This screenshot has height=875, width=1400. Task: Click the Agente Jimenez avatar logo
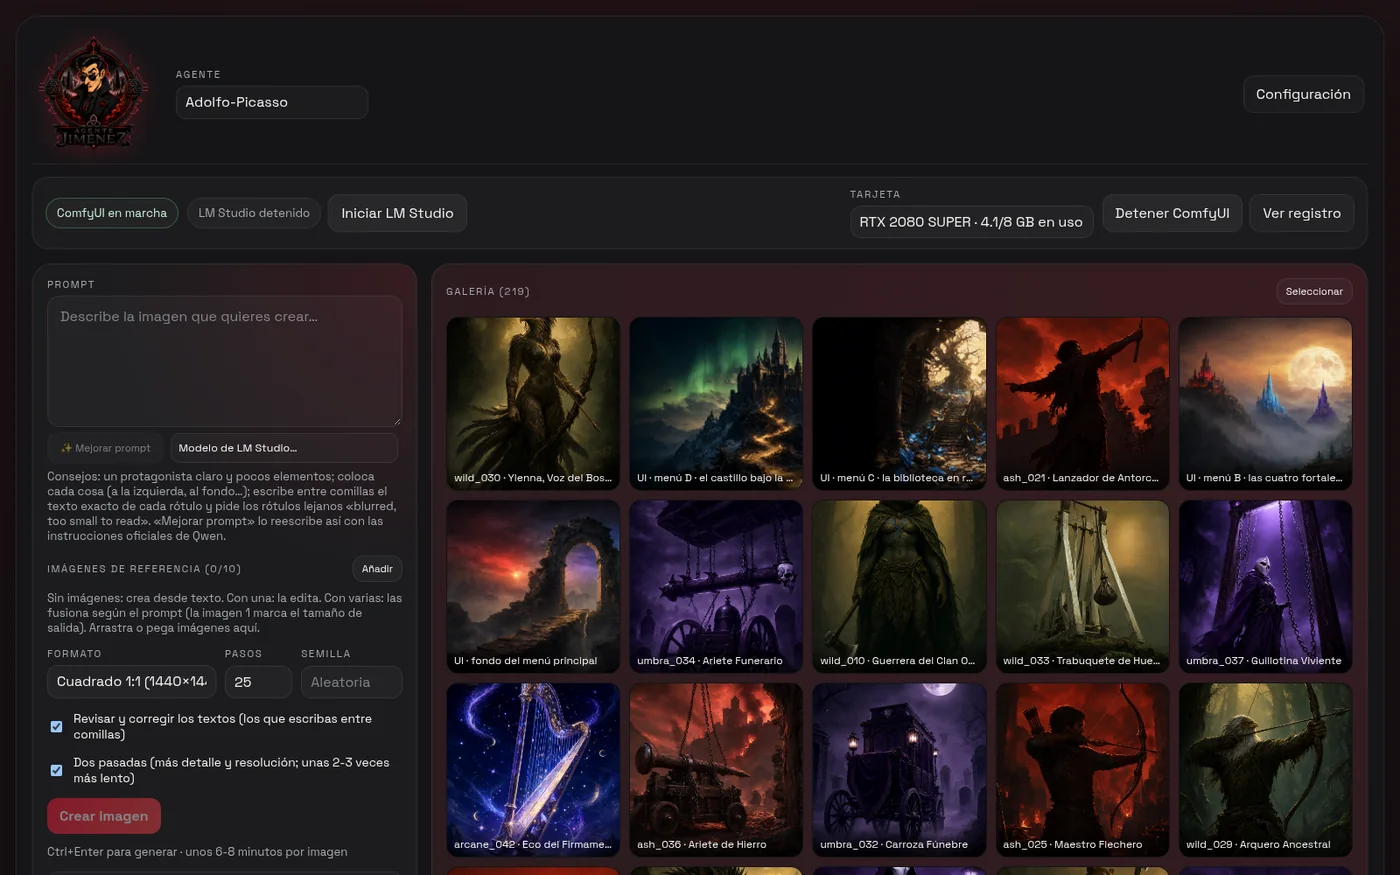click(x=94, y=94)
